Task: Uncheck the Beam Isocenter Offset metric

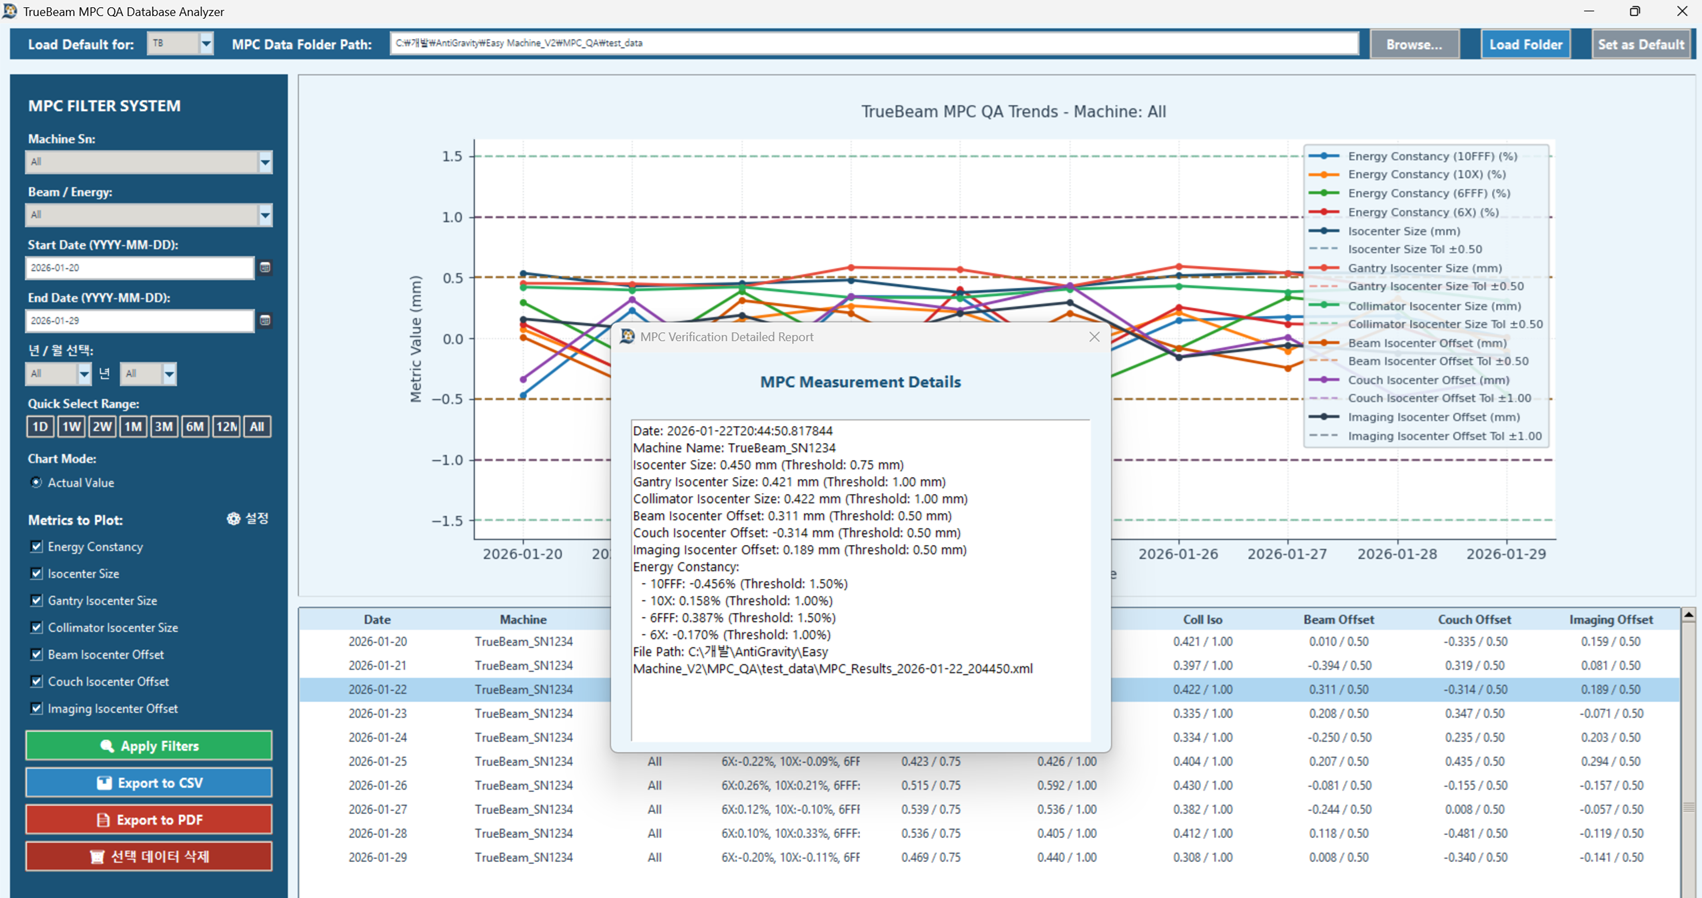Action: 37,655
